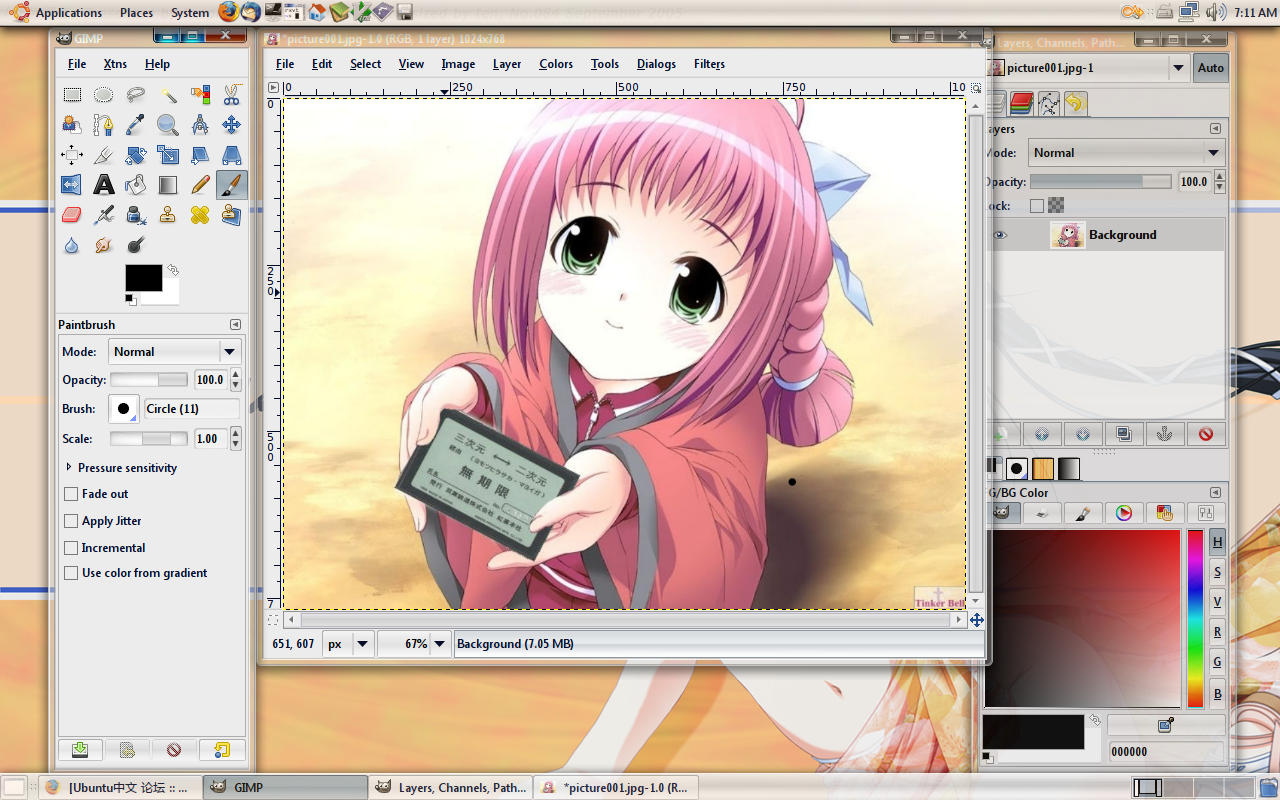Activate the Perspective tool
Screen dimensions: 1280x800
231,155
